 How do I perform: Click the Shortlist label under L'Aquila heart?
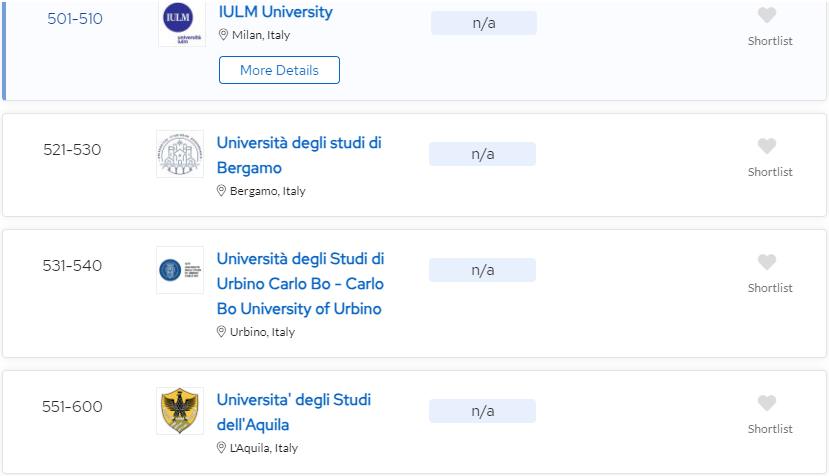pos(770,429)
